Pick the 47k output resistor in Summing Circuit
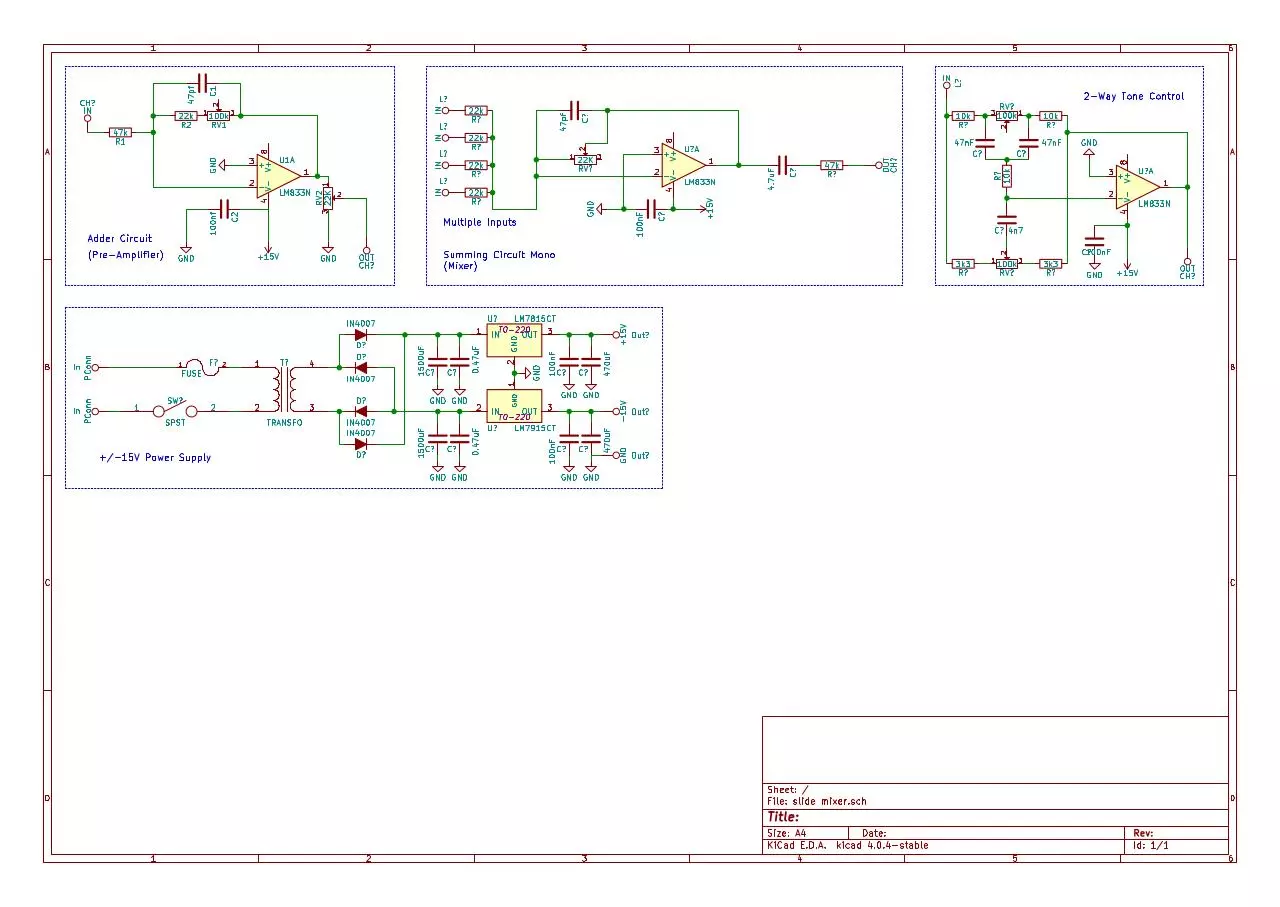Screen dimensions: 1280x907 (831, 165)
